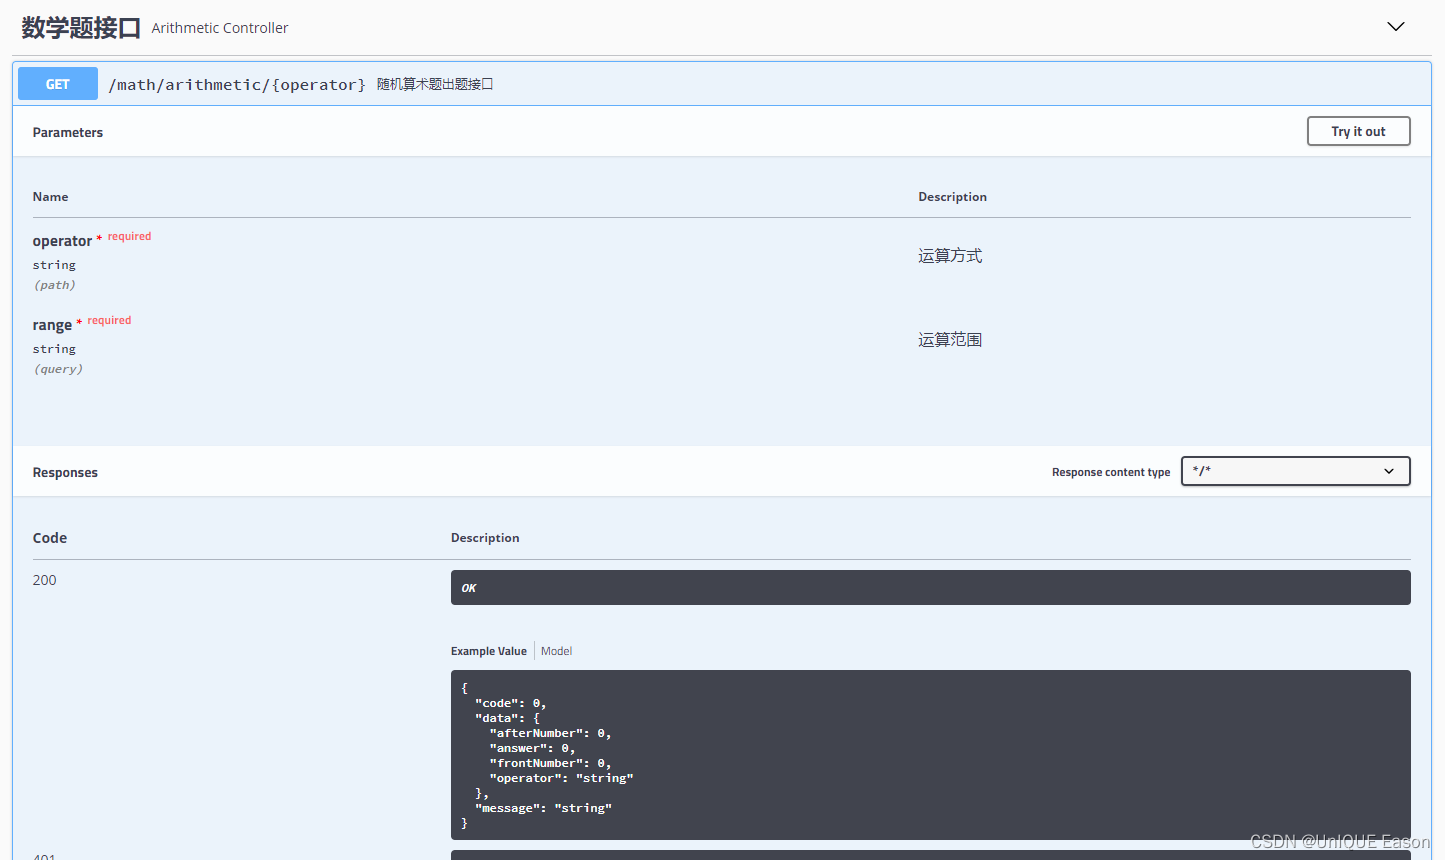Open the Response content type dropdown

click(x=1295, y=471)
